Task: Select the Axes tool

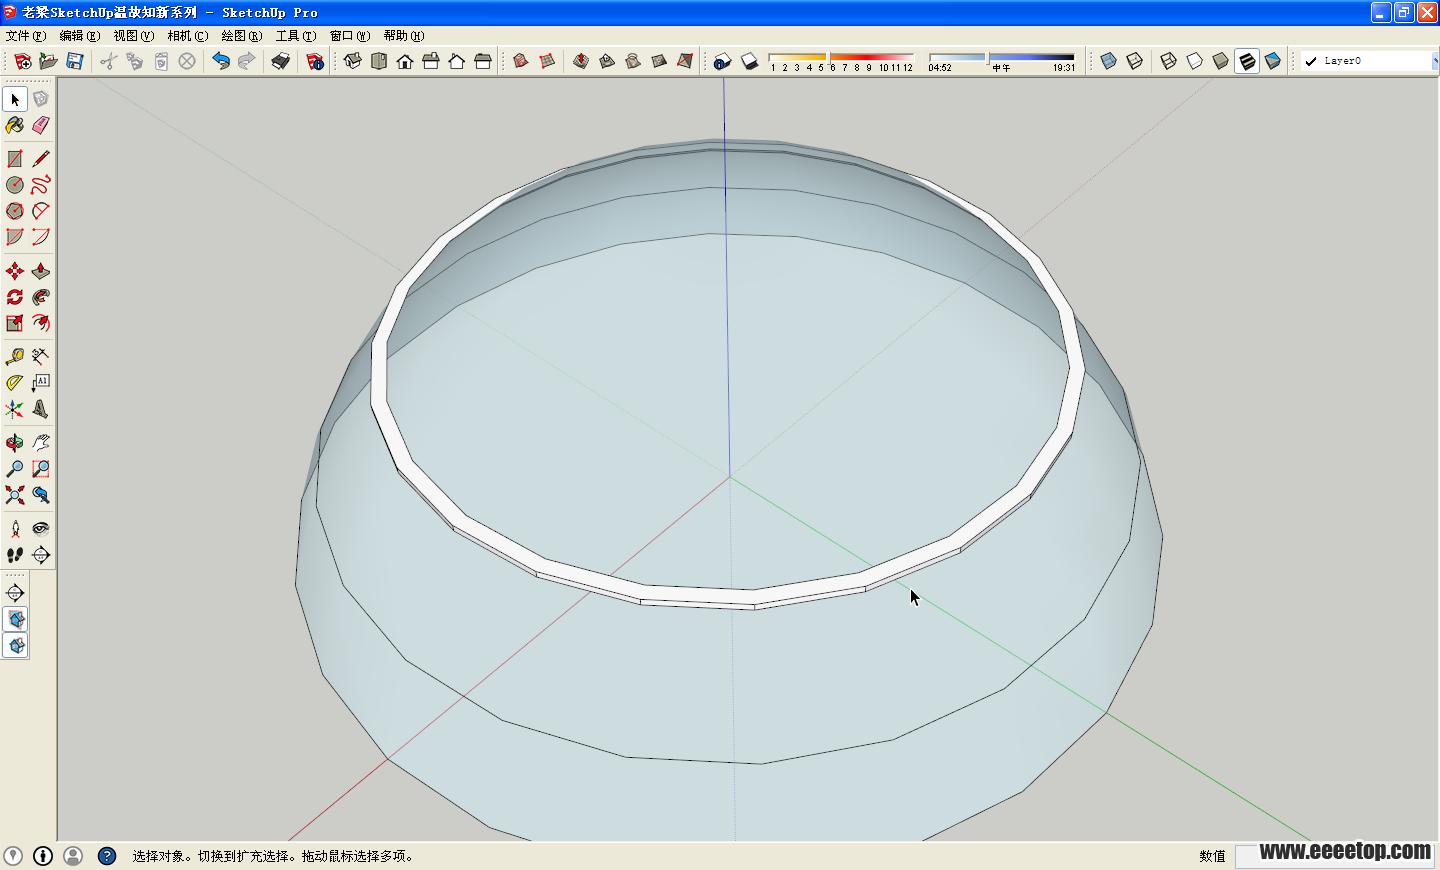Action: (x=15, y=409)
